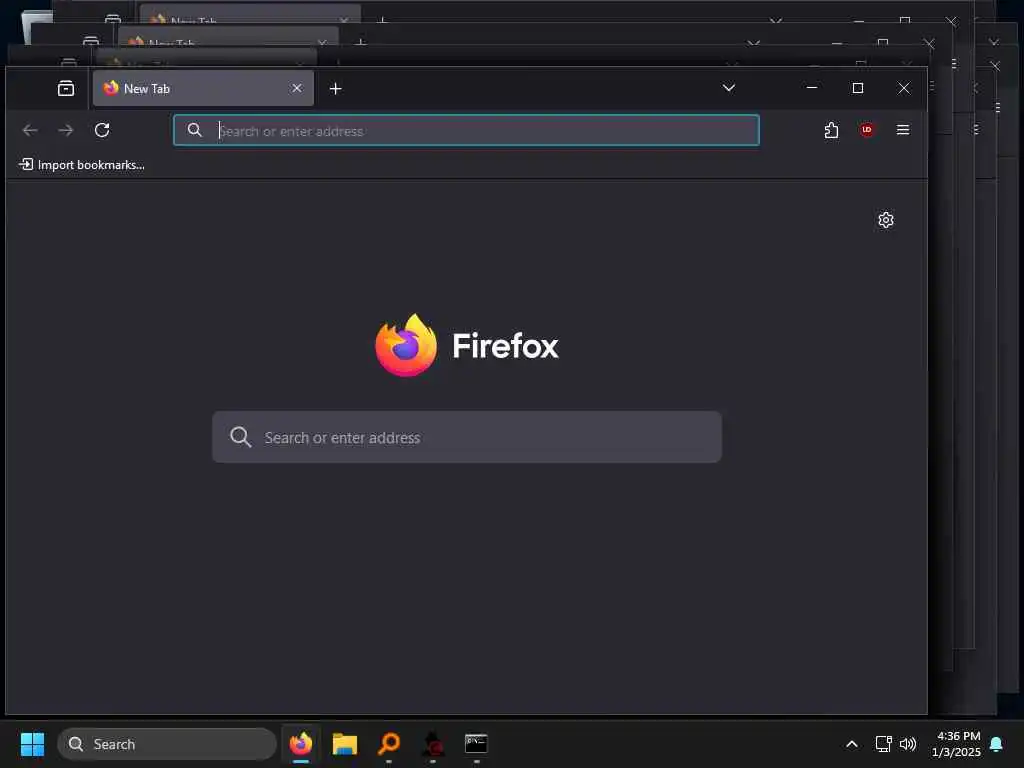This screenshot has height=768, width=1024.
Task: Maximize the front Firefox window
Action: [857, 88]
